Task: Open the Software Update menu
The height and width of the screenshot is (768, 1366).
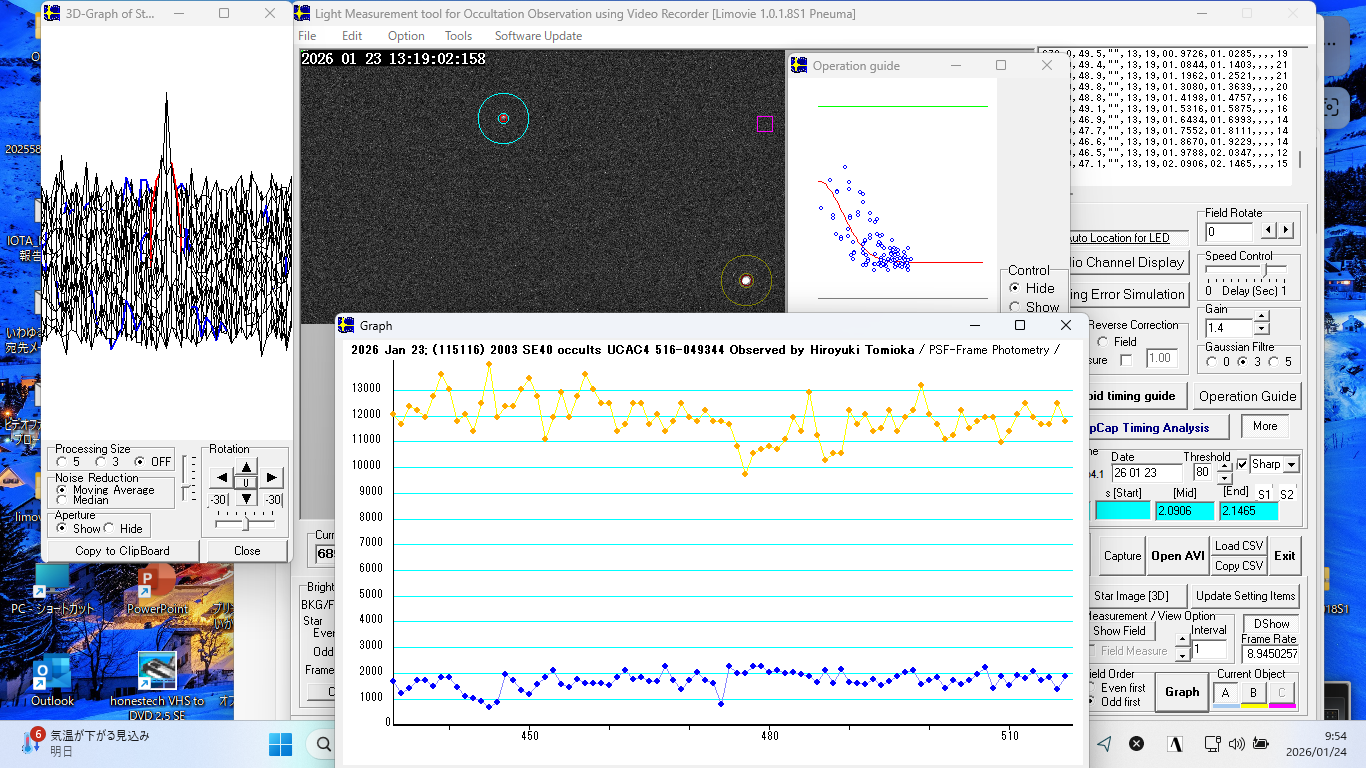Action: point(538,36)
